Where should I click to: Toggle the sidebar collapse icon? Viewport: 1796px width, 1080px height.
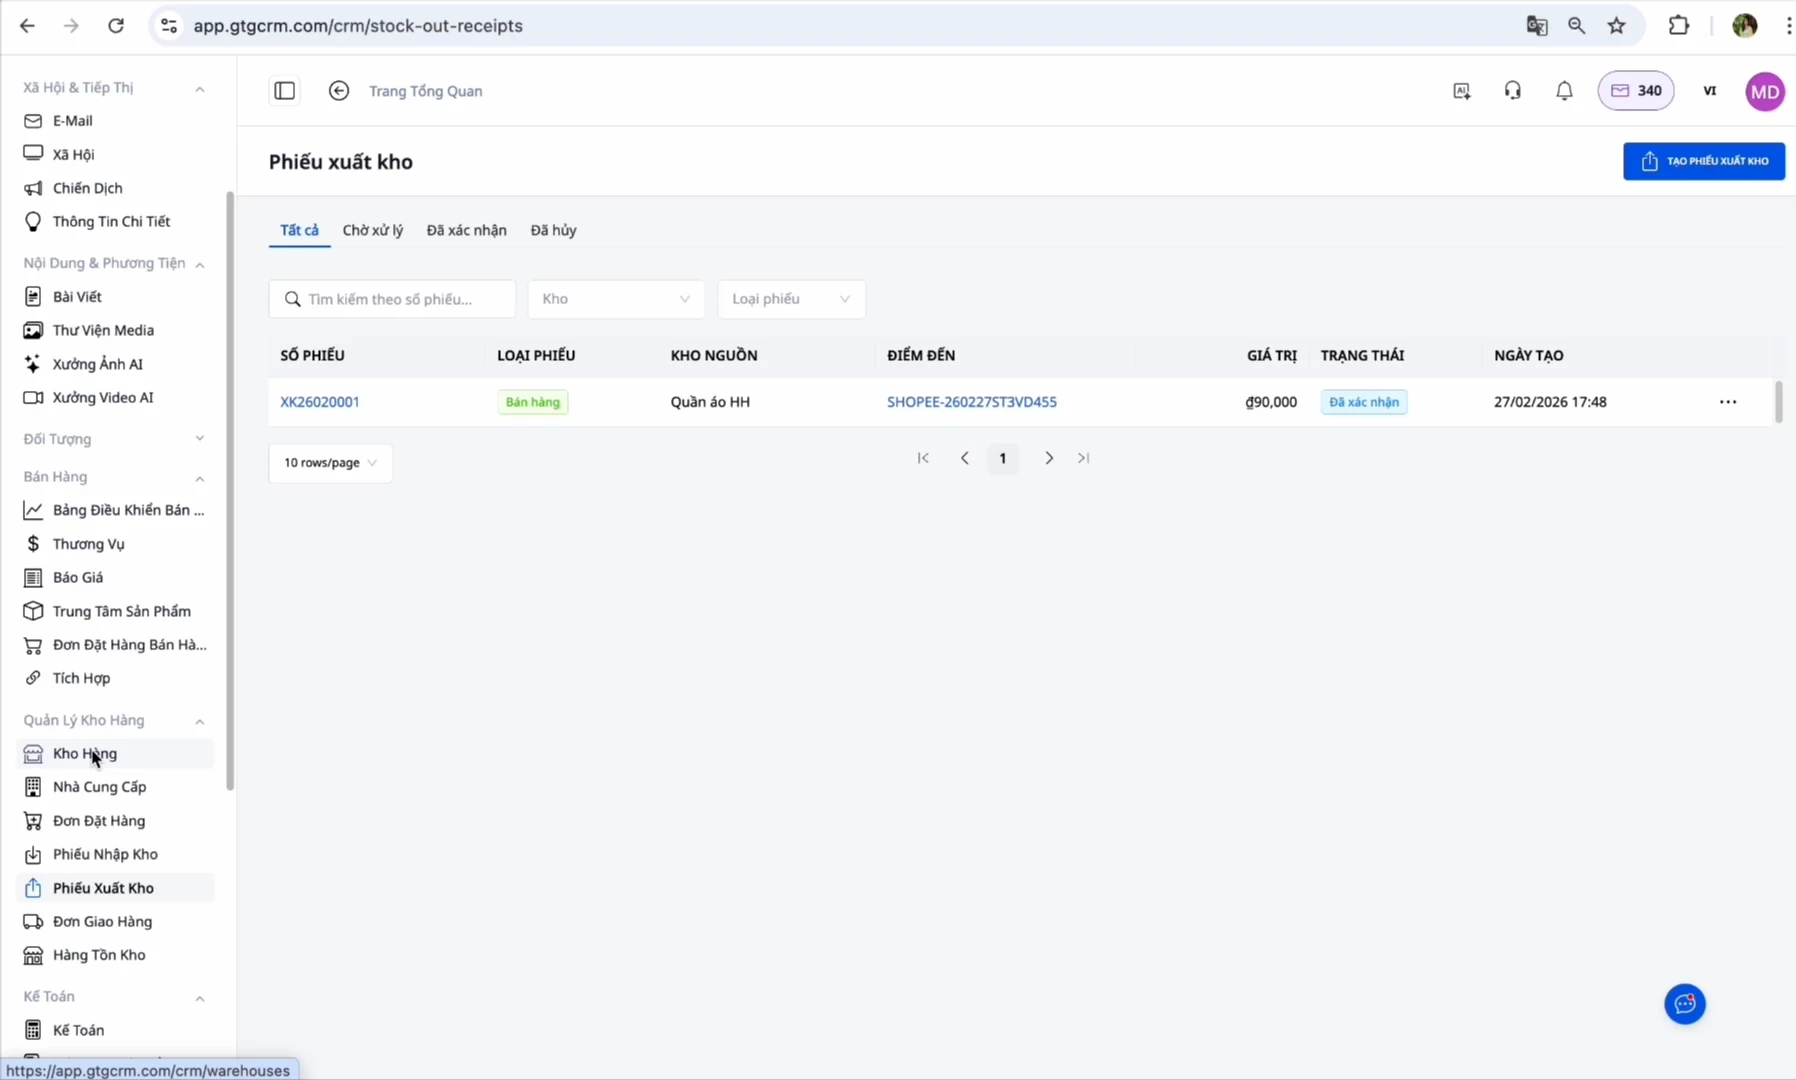(284, 91)
